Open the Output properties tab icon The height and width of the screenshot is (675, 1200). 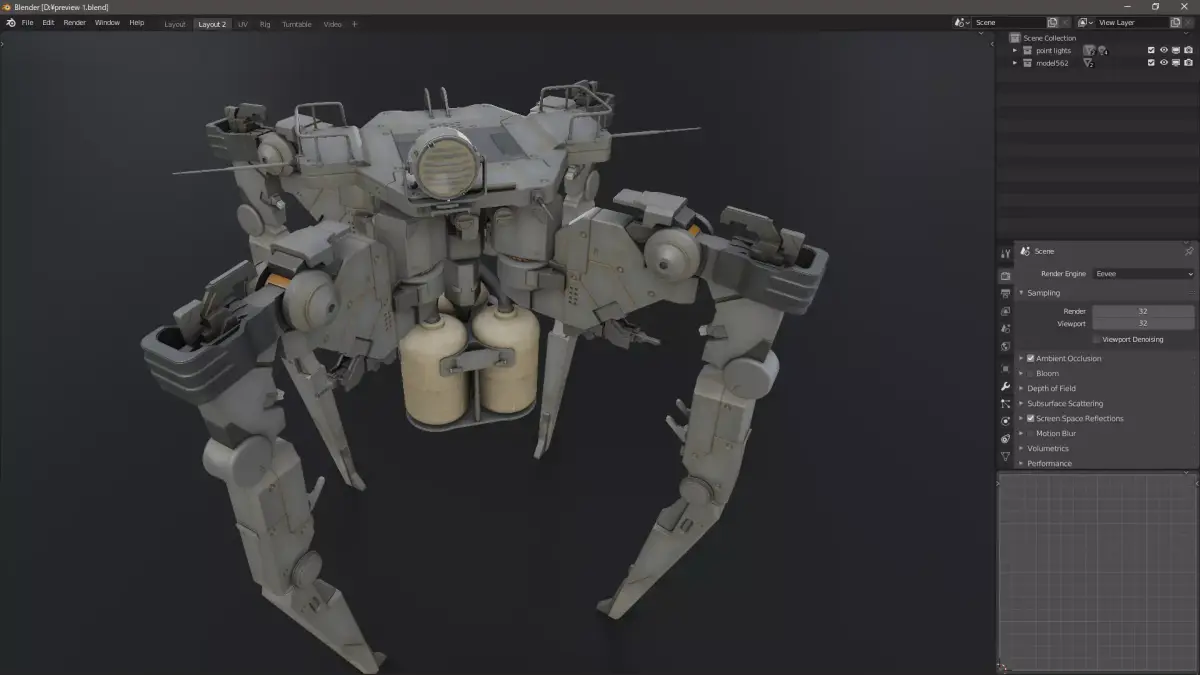(x=1005, y=293)
